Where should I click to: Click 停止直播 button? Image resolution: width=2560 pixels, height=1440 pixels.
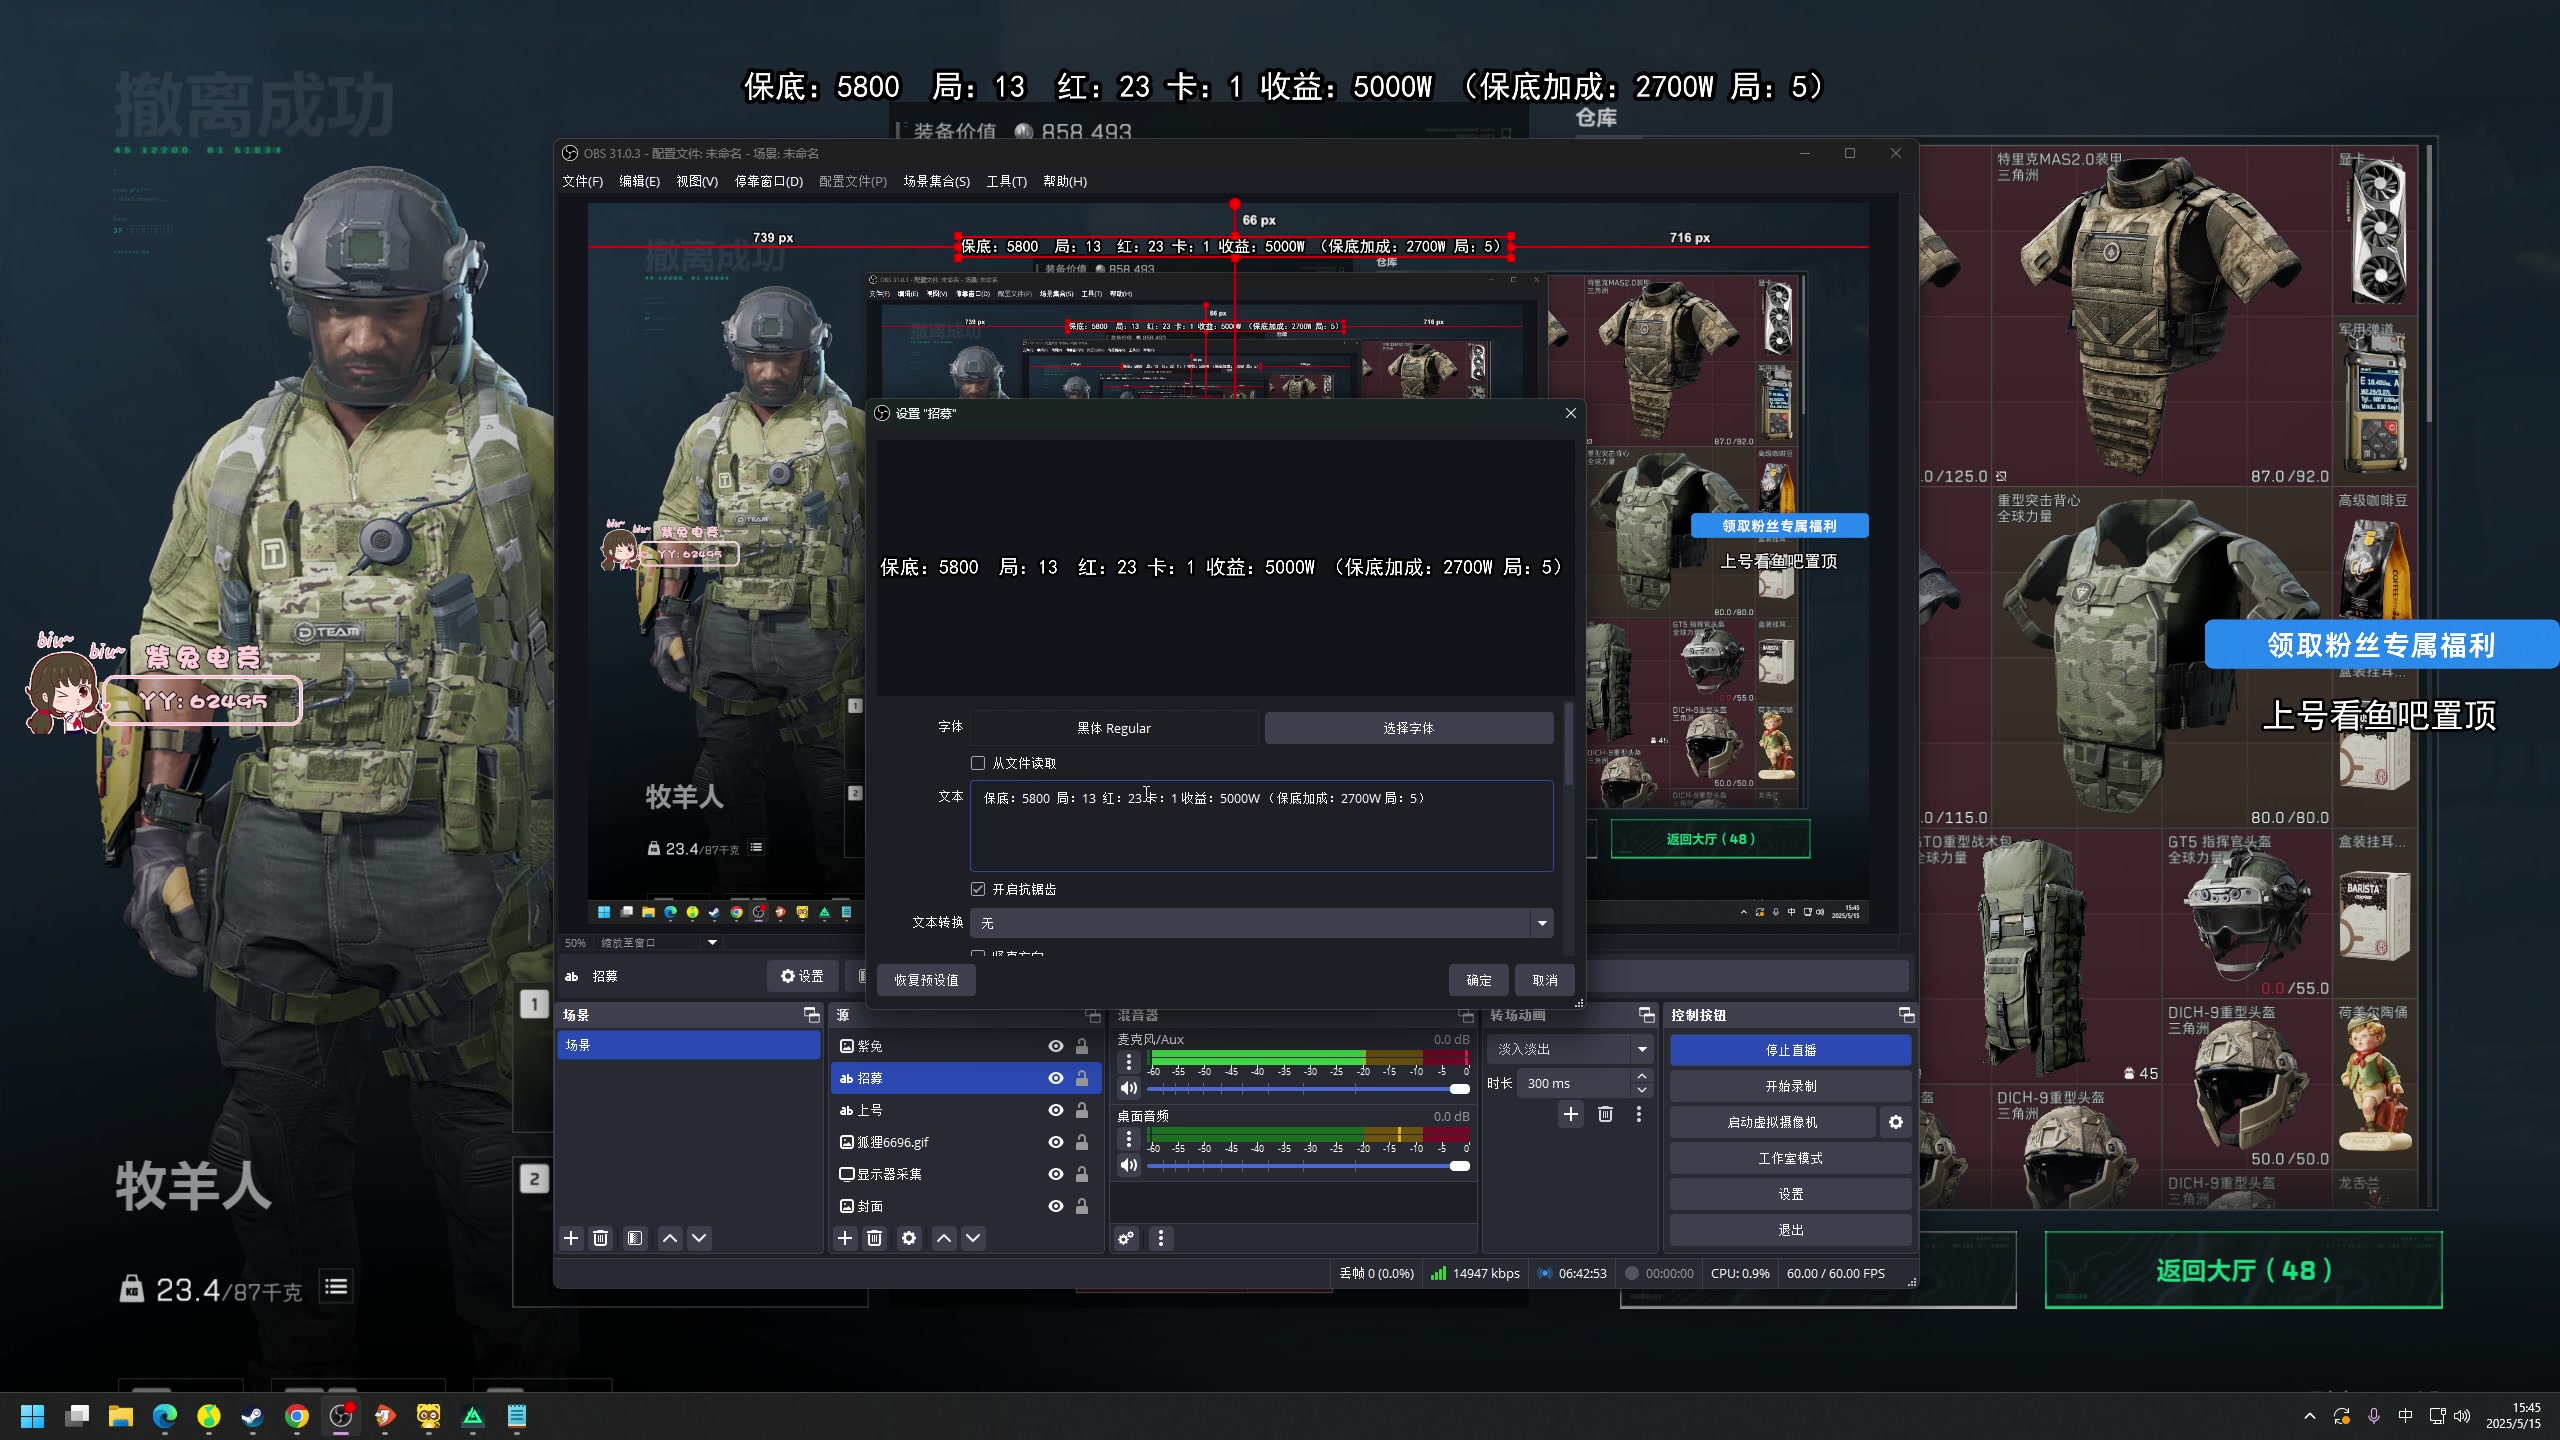coord(1790,1050)
